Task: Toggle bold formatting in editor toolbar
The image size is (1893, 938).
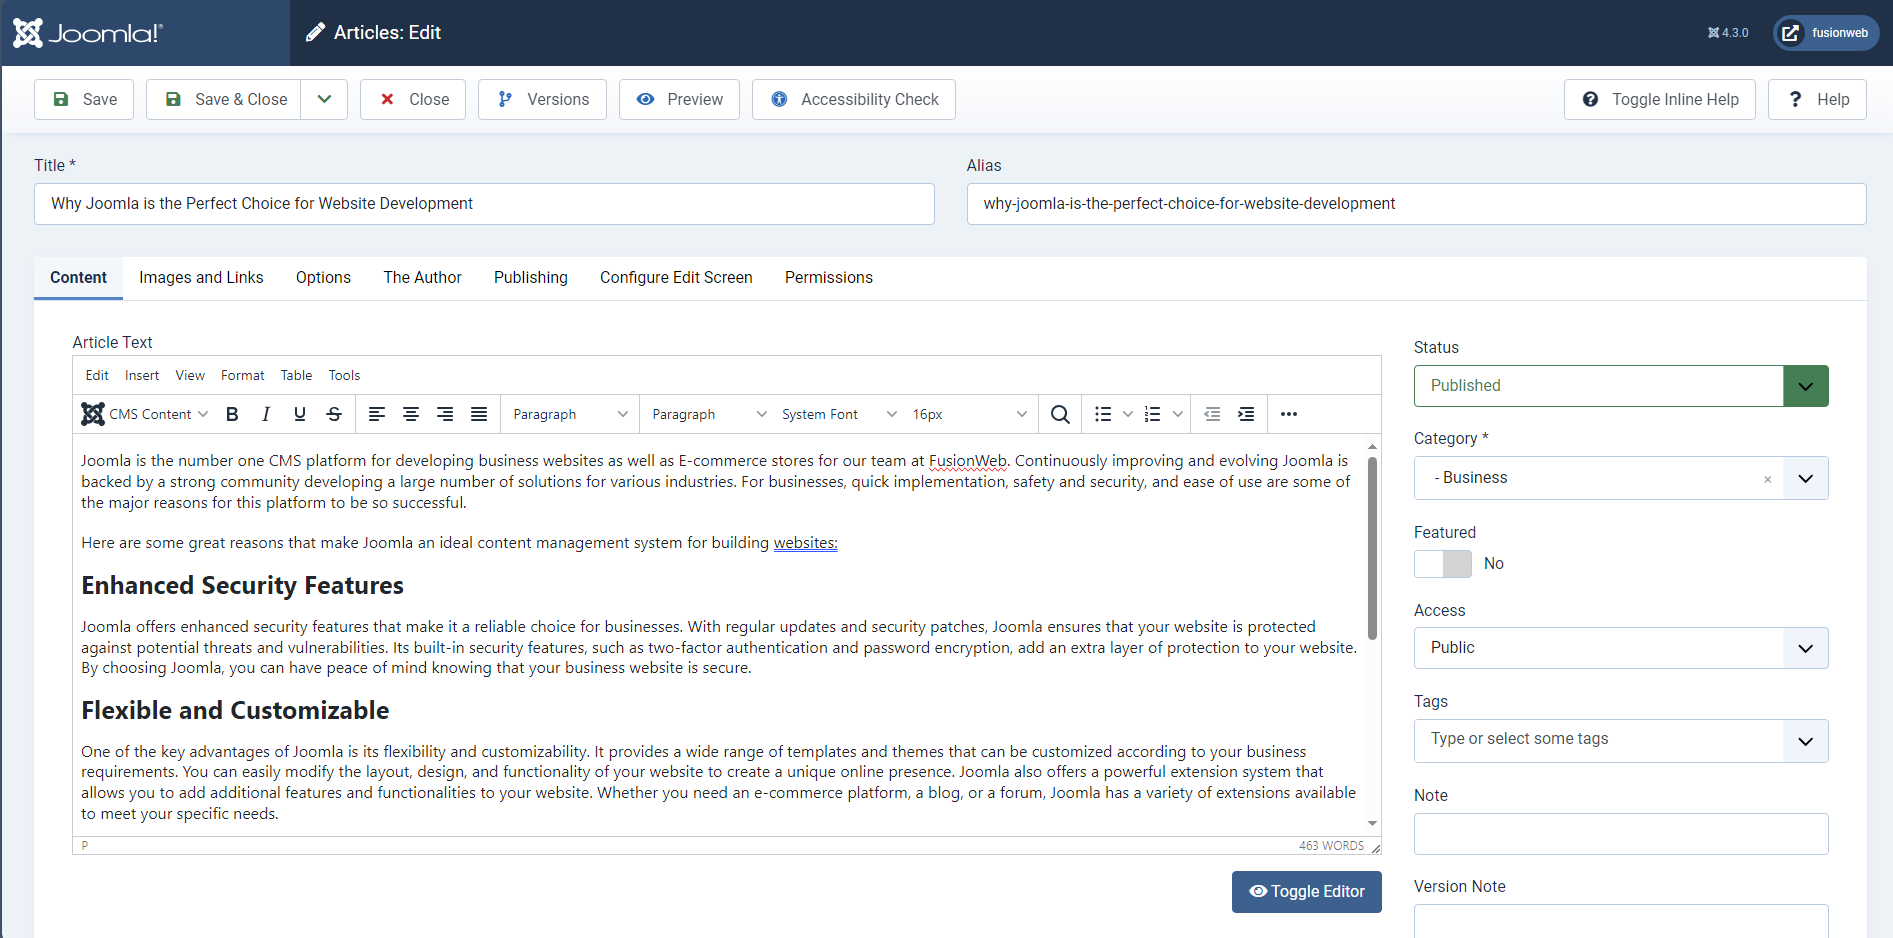Action: 232,414
